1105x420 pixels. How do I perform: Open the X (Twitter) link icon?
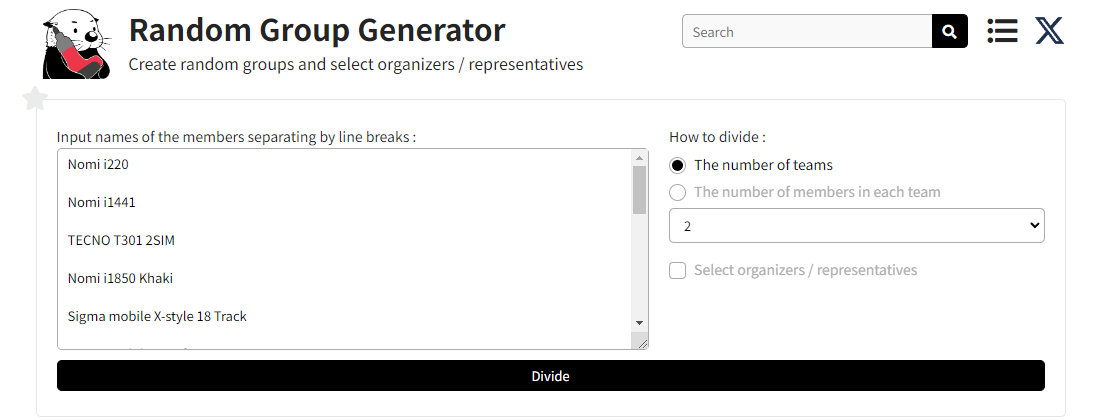(1049, 31)
